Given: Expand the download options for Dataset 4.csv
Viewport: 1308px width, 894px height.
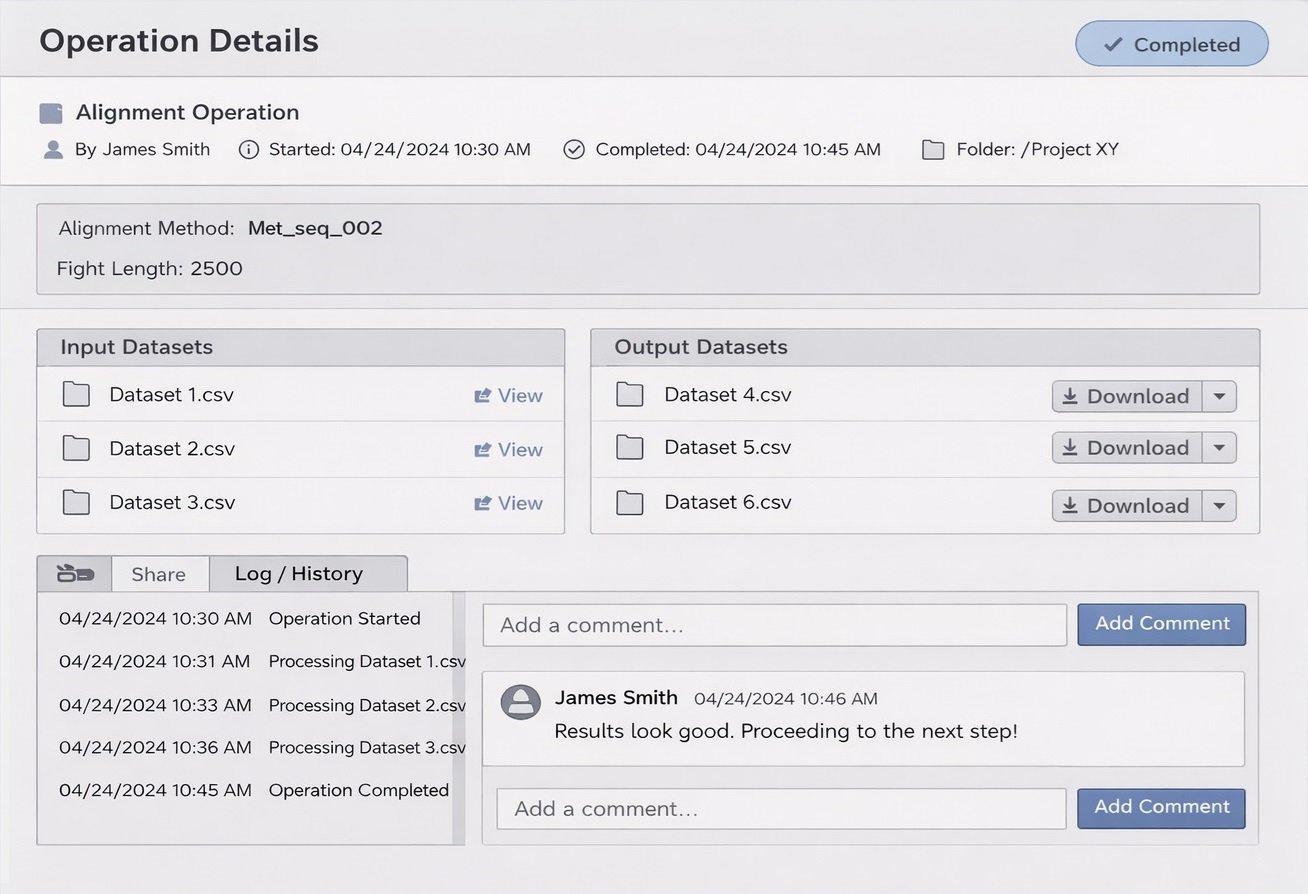Looking at the screenshot, I should pyautogui.click(x=1219, y=396).
